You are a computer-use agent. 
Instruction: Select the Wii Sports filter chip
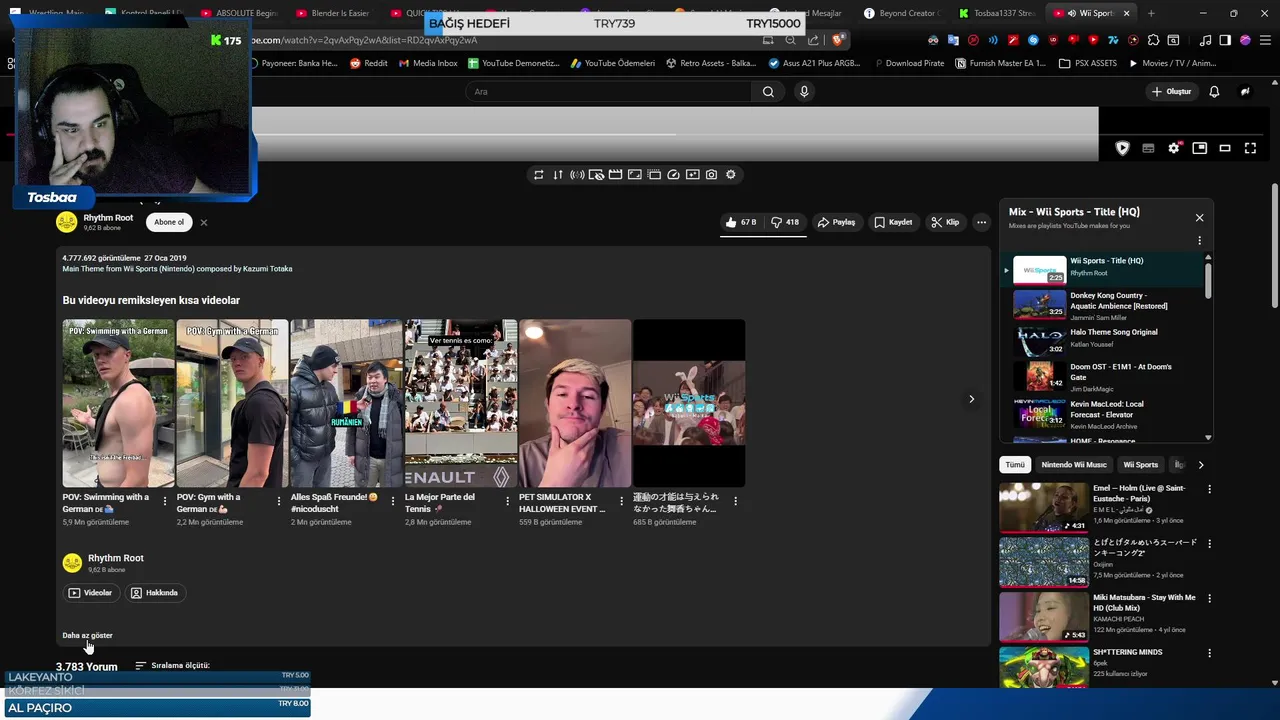(1140, 465)
